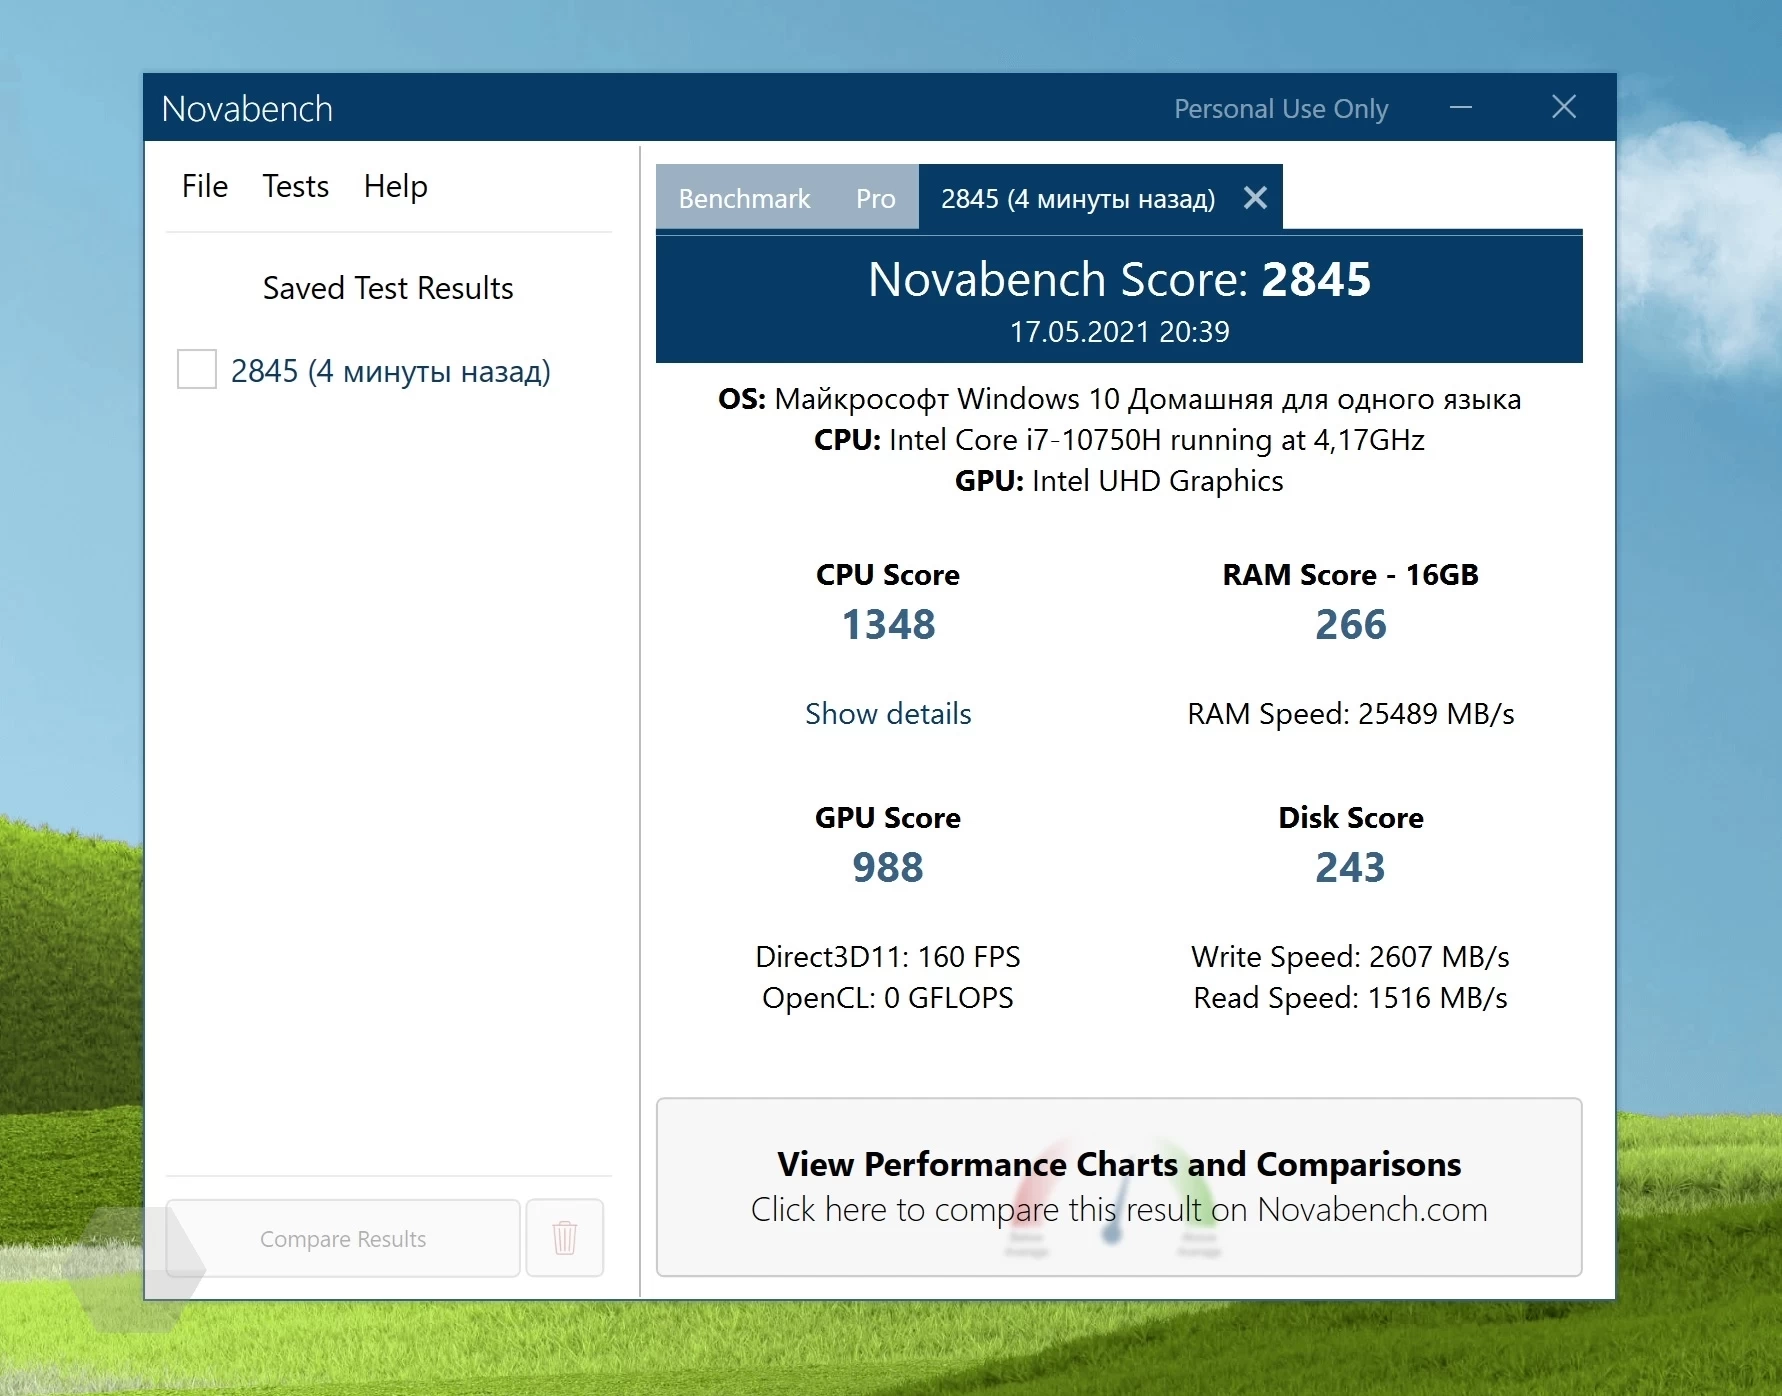Select the 2845 result tab title
1782x1396 pixels.
[x=1077, y=199]
